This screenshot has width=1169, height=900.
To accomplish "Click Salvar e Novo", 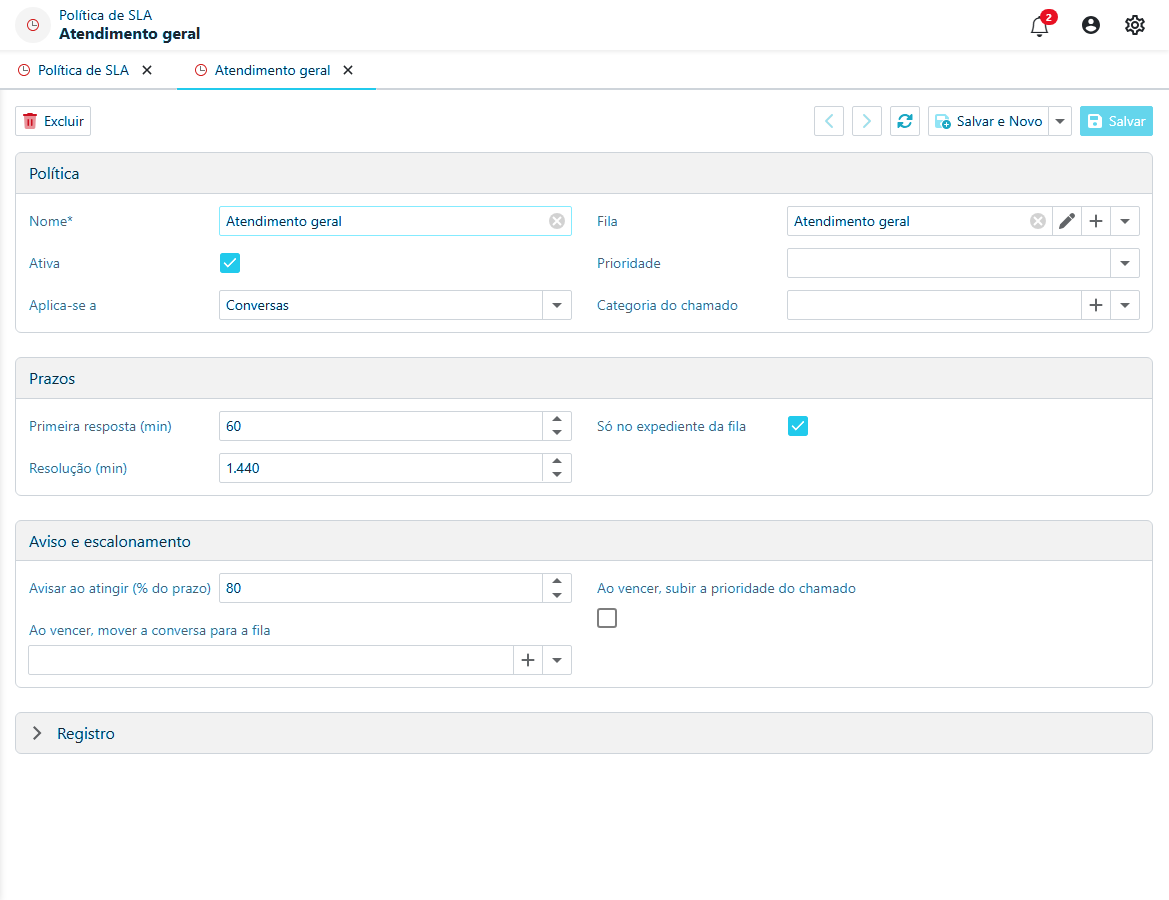I will tap(989, 121).
